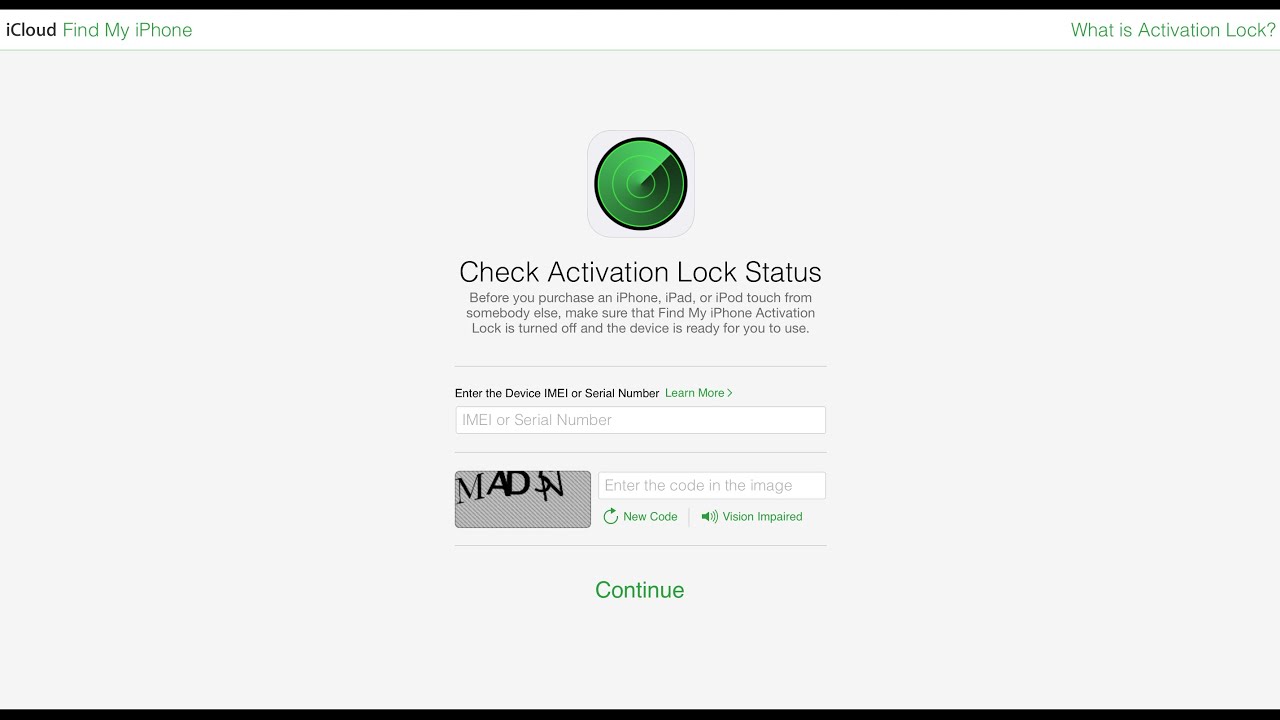Click the letter M in the captcha image

click(470, 489)
